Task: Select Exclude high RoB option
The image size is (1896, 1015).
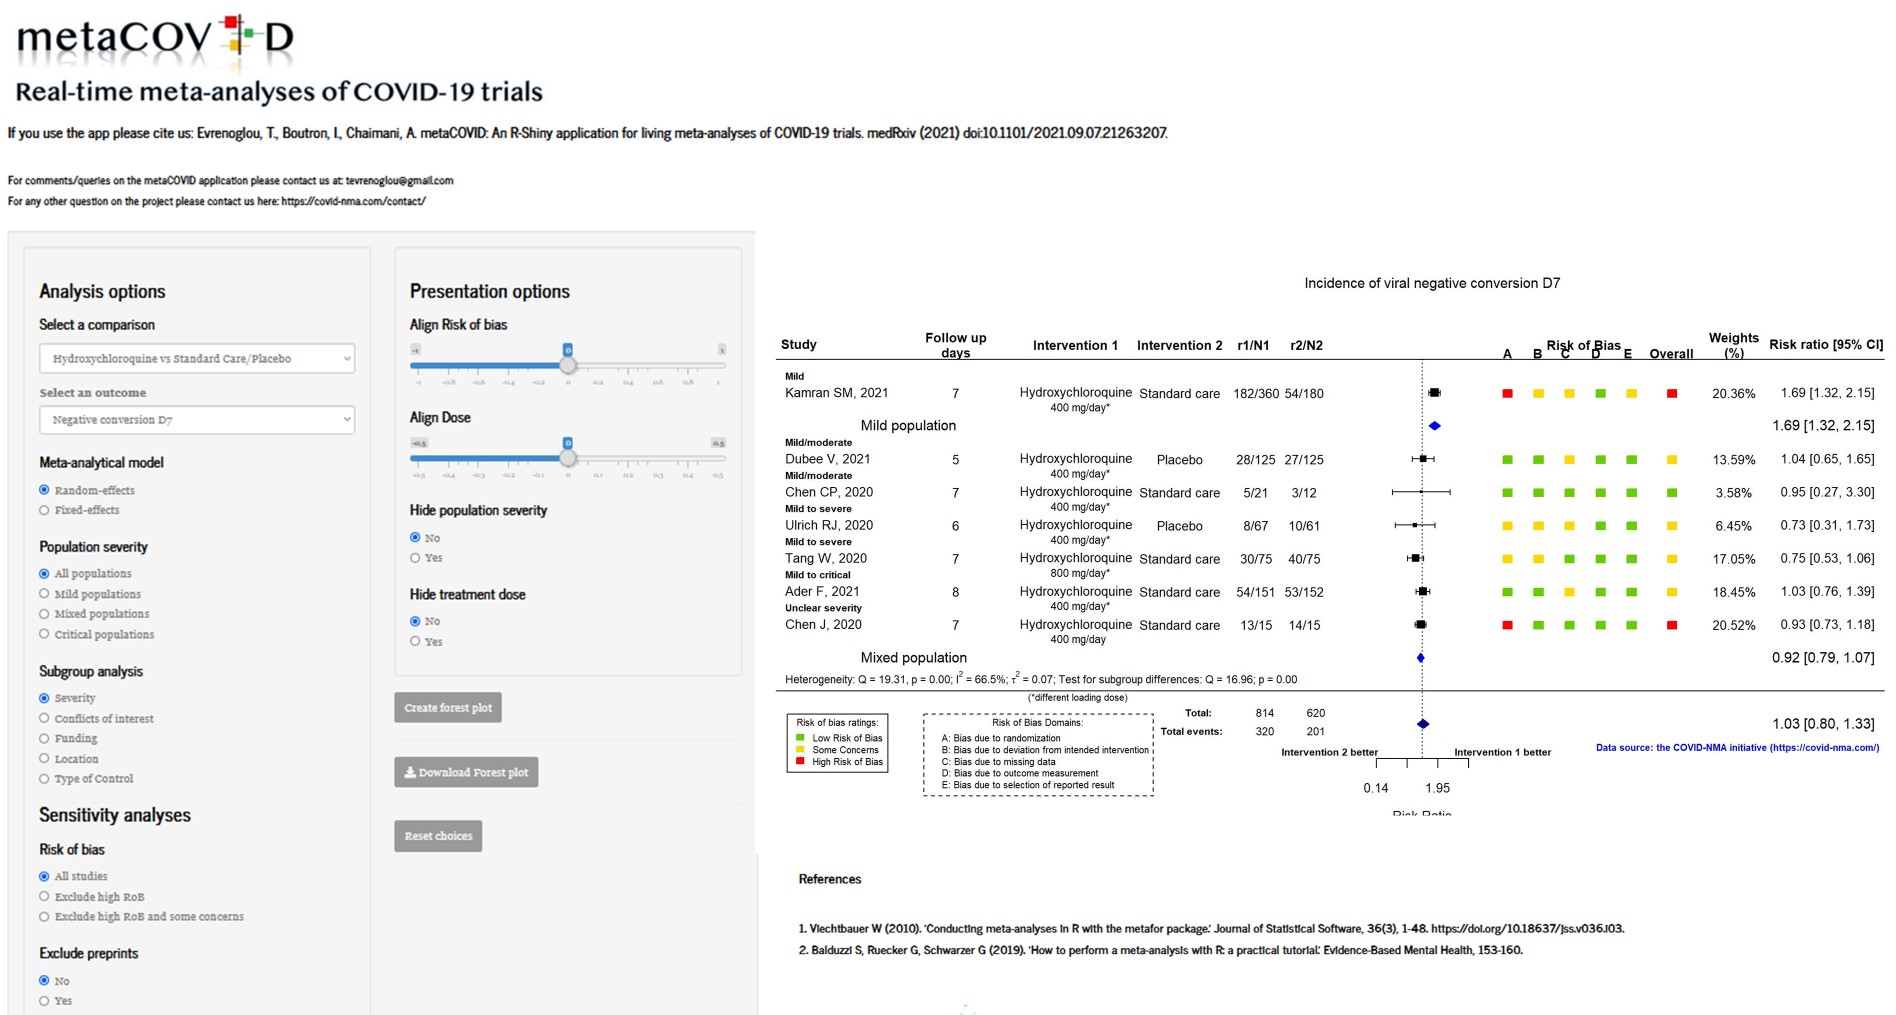Action: (44, 896)
